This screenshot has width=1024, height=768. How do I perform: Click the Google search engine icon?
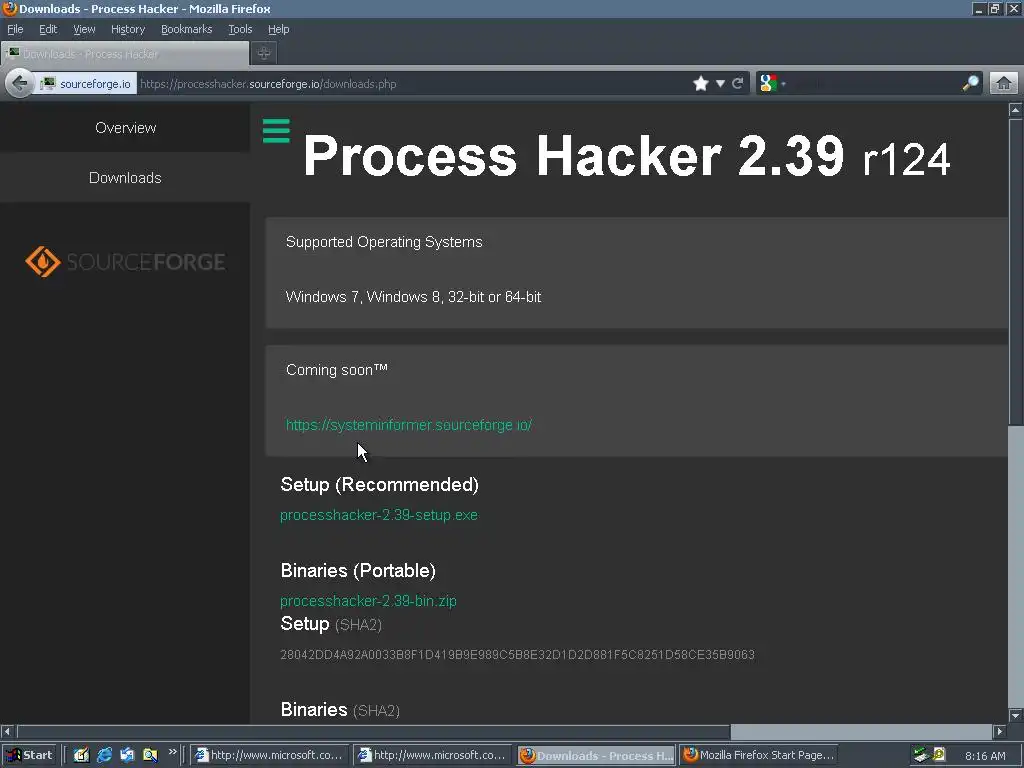769,84
